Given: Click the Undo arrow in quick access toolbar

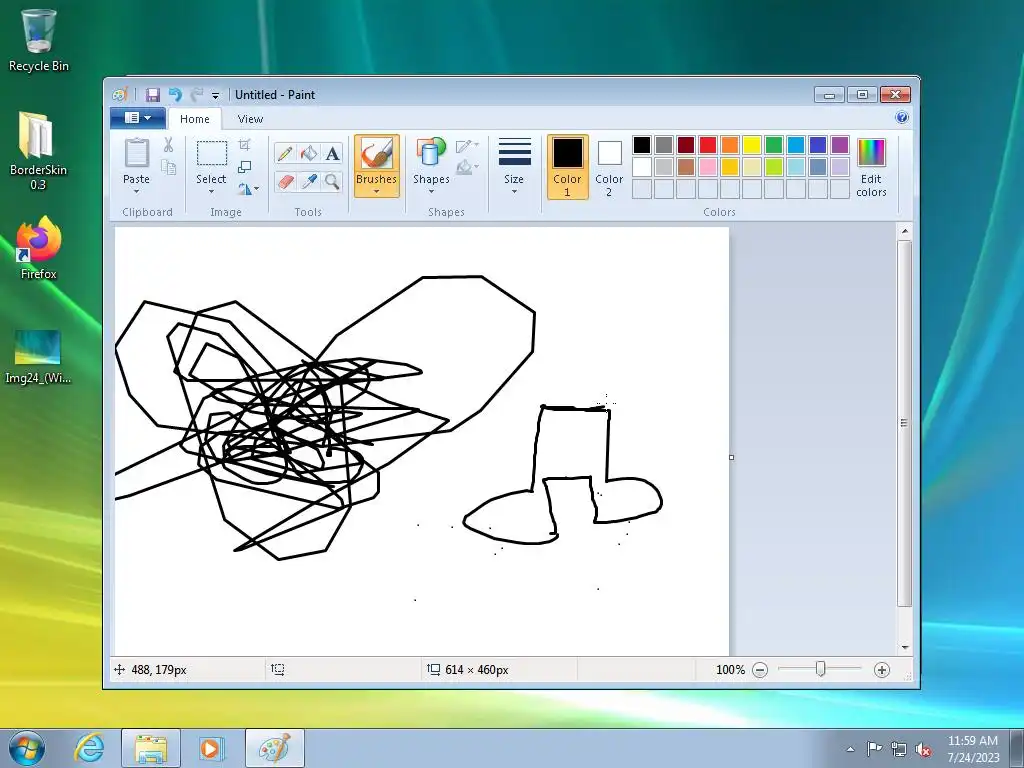Looking at the screenshot, I should pyautogui.click(x=175, y=95).
